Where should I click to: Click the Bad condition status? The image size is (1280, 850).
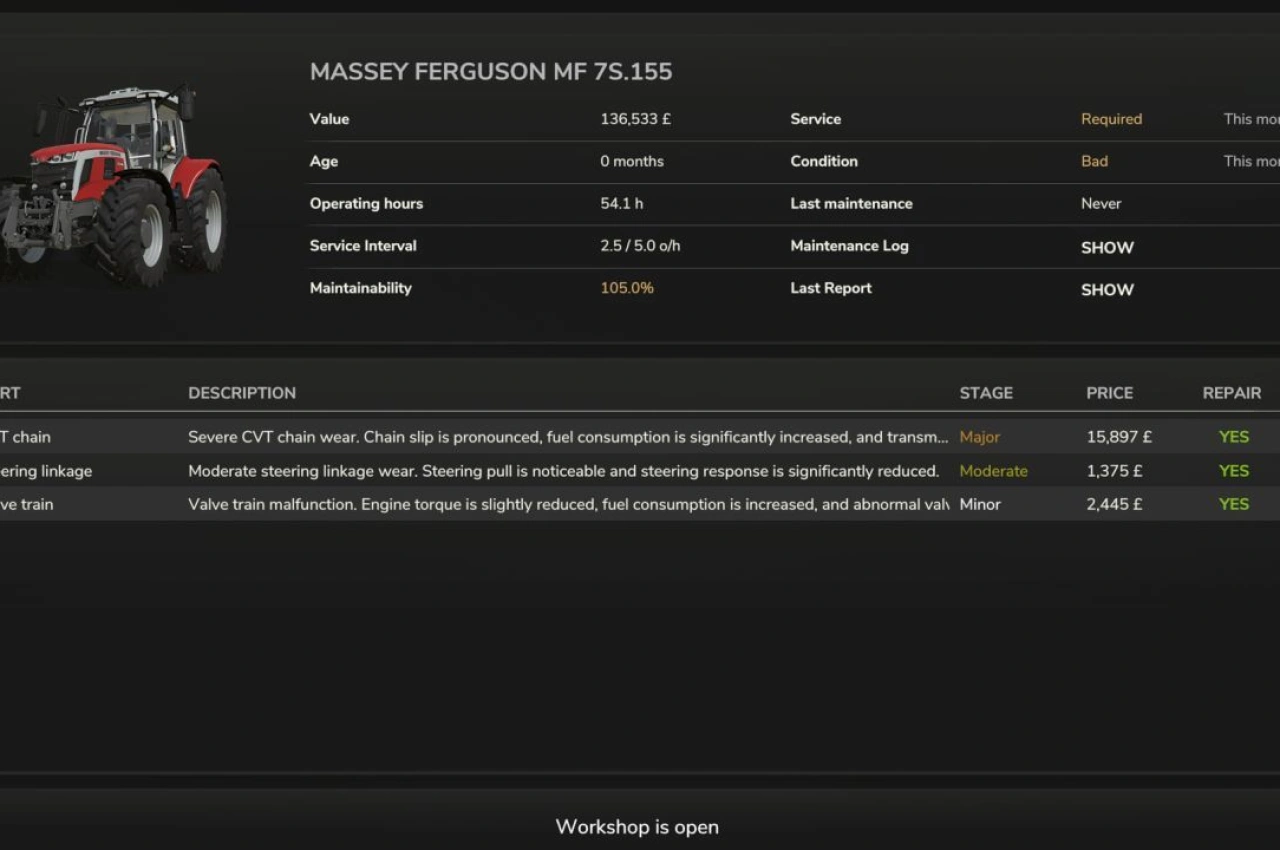tap(1094, 161)
